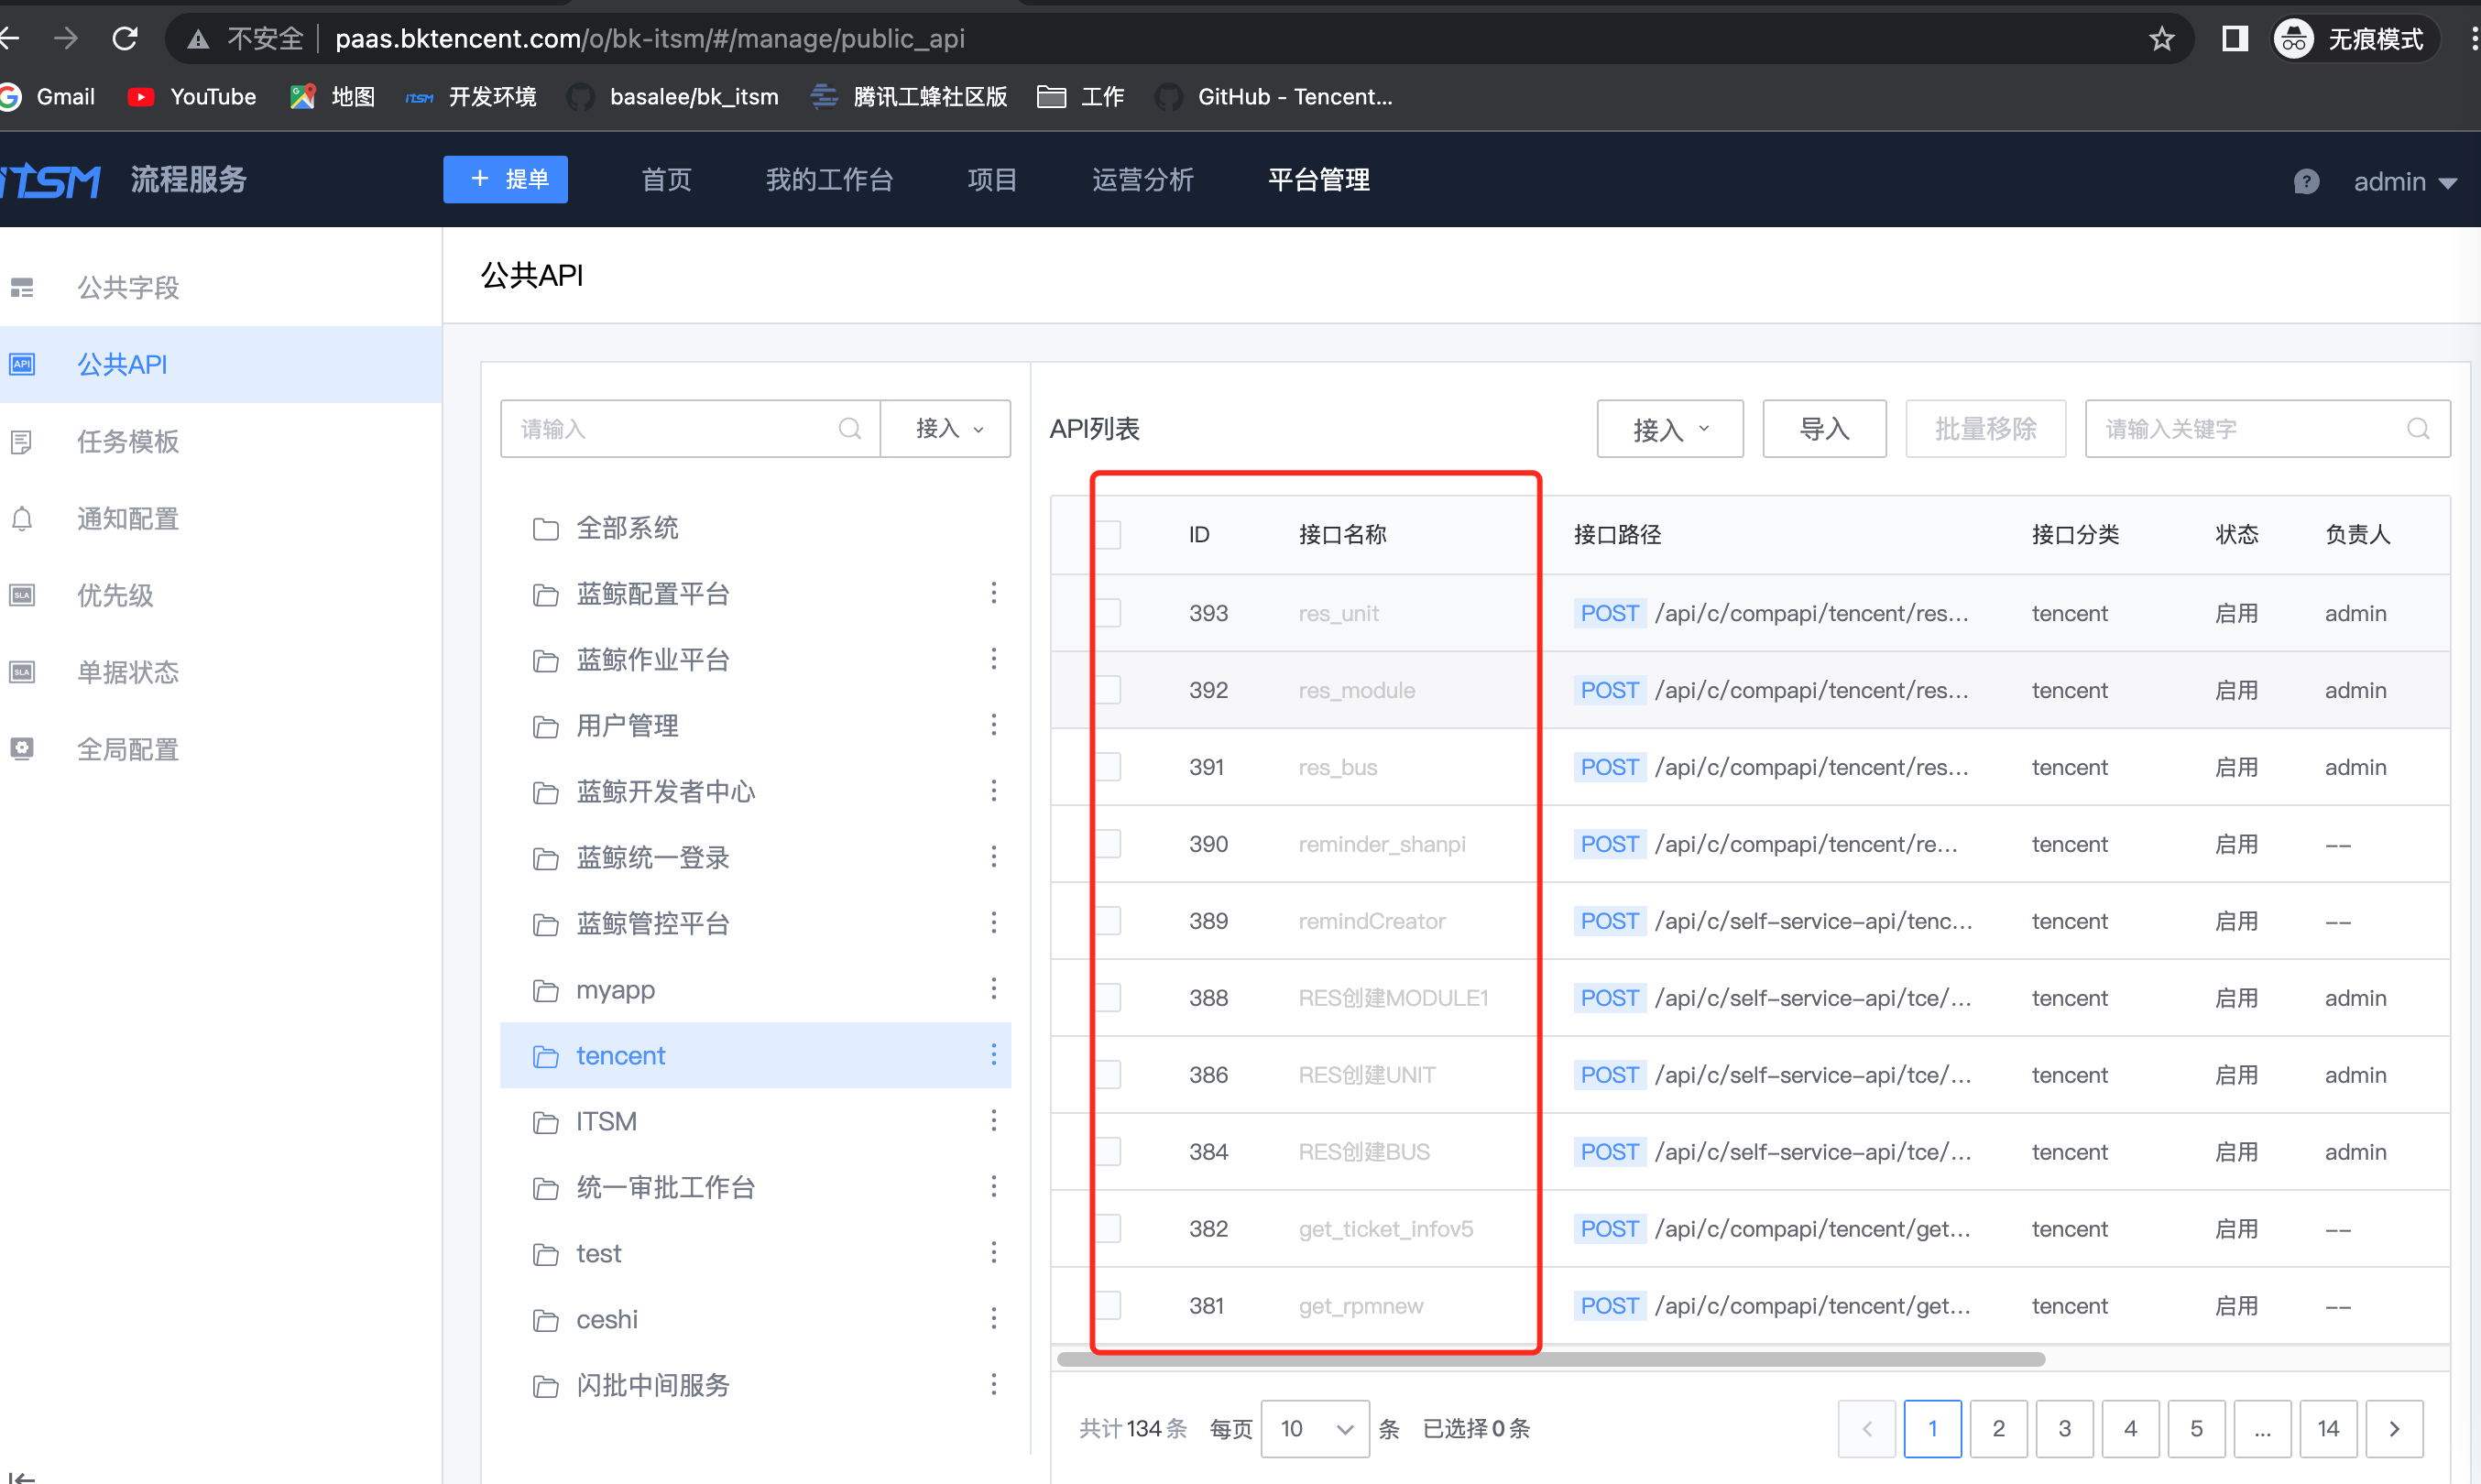Click the 公共字段 sidebar icon
Screen dimensions: 2481x1484
click(x=22, y=288)
